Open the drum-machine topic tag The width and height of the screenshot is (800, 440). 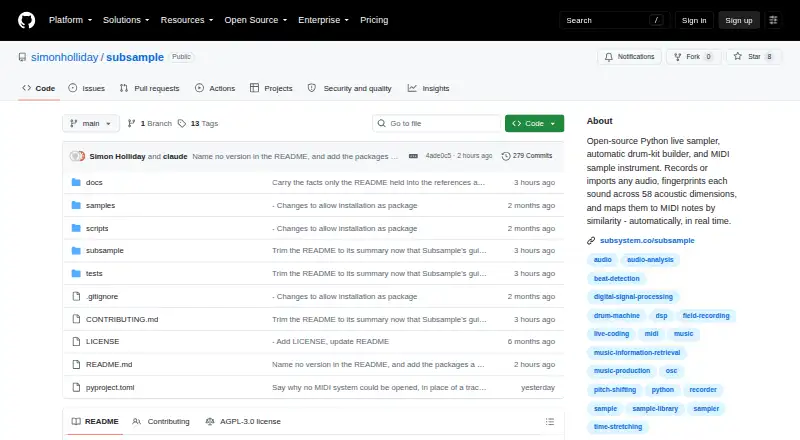coord(616,315)
